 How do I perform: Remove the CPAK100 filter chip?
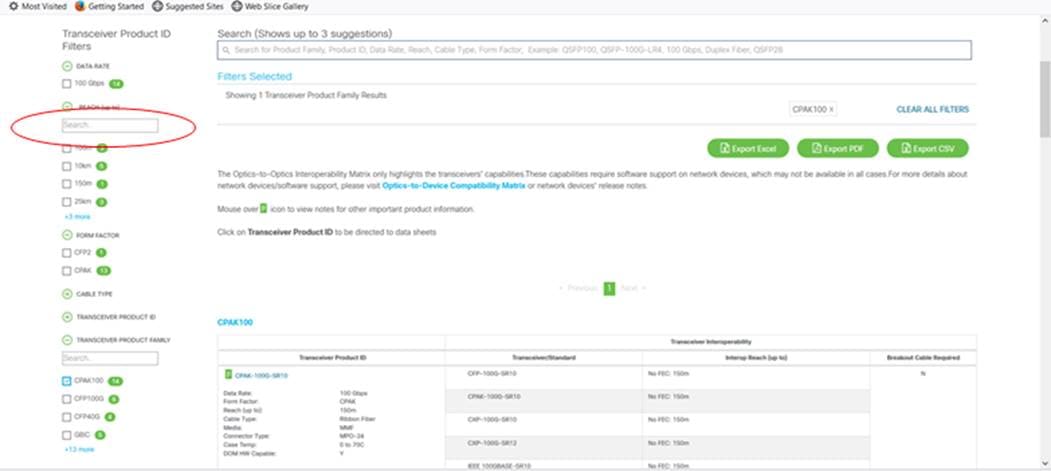point(831,109)
